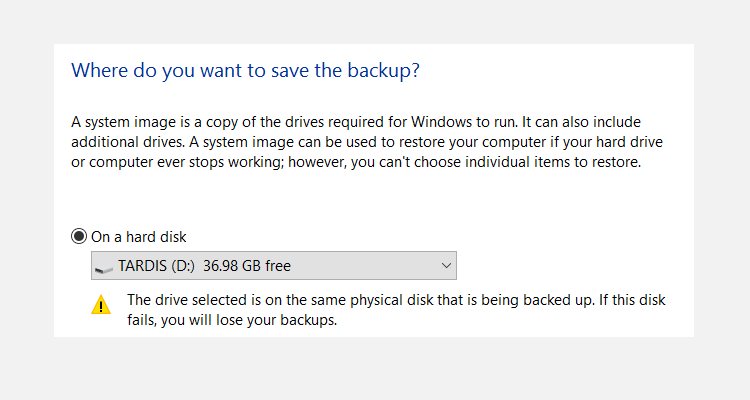Click the "fails, you will lose your backups" text
The height and width of the screenshot is (400, 750).
point(232,320)
